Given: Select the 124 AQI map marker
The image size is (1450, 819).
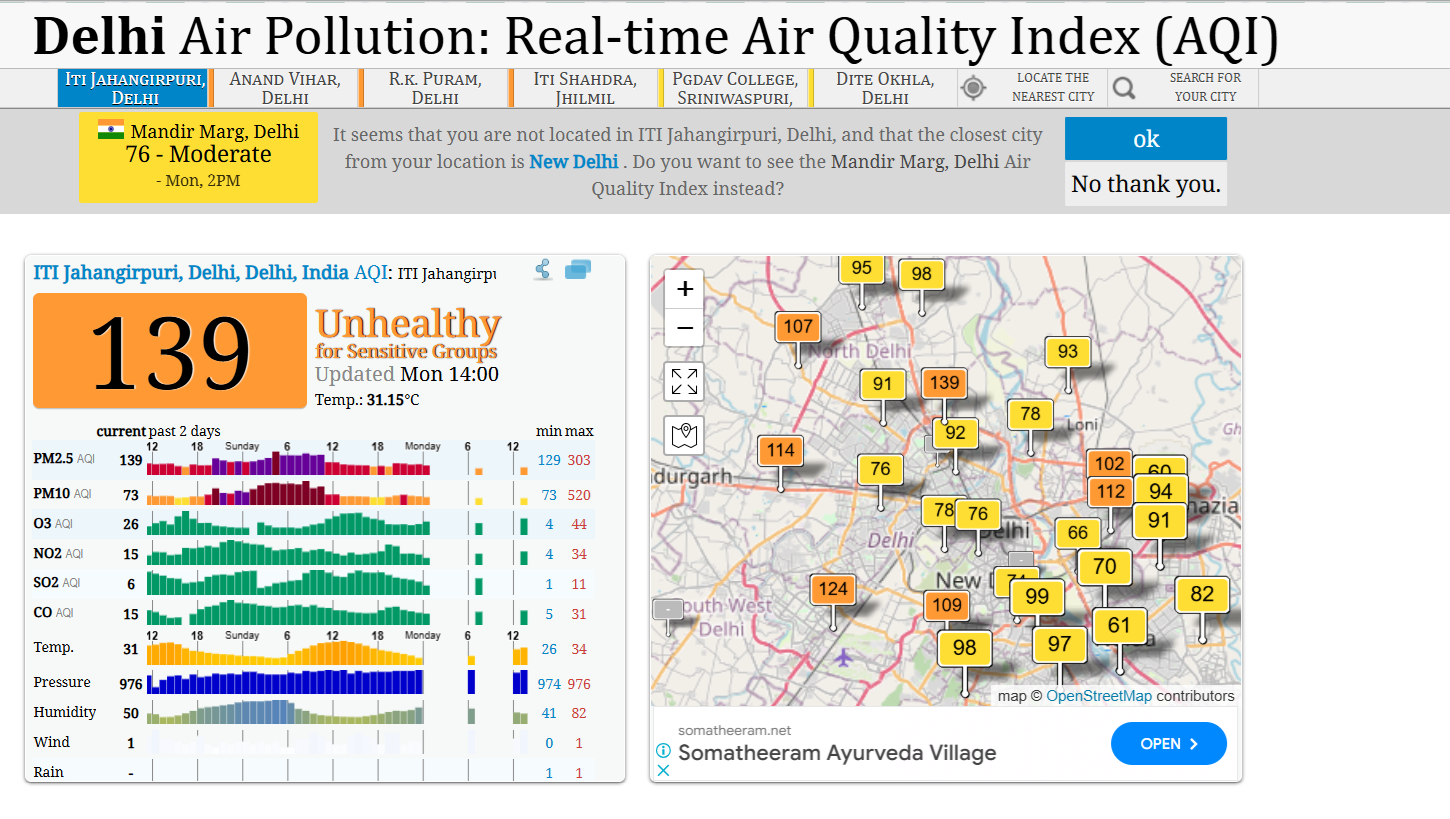Looking at the screenshot, I should click(x=833, y=589).
